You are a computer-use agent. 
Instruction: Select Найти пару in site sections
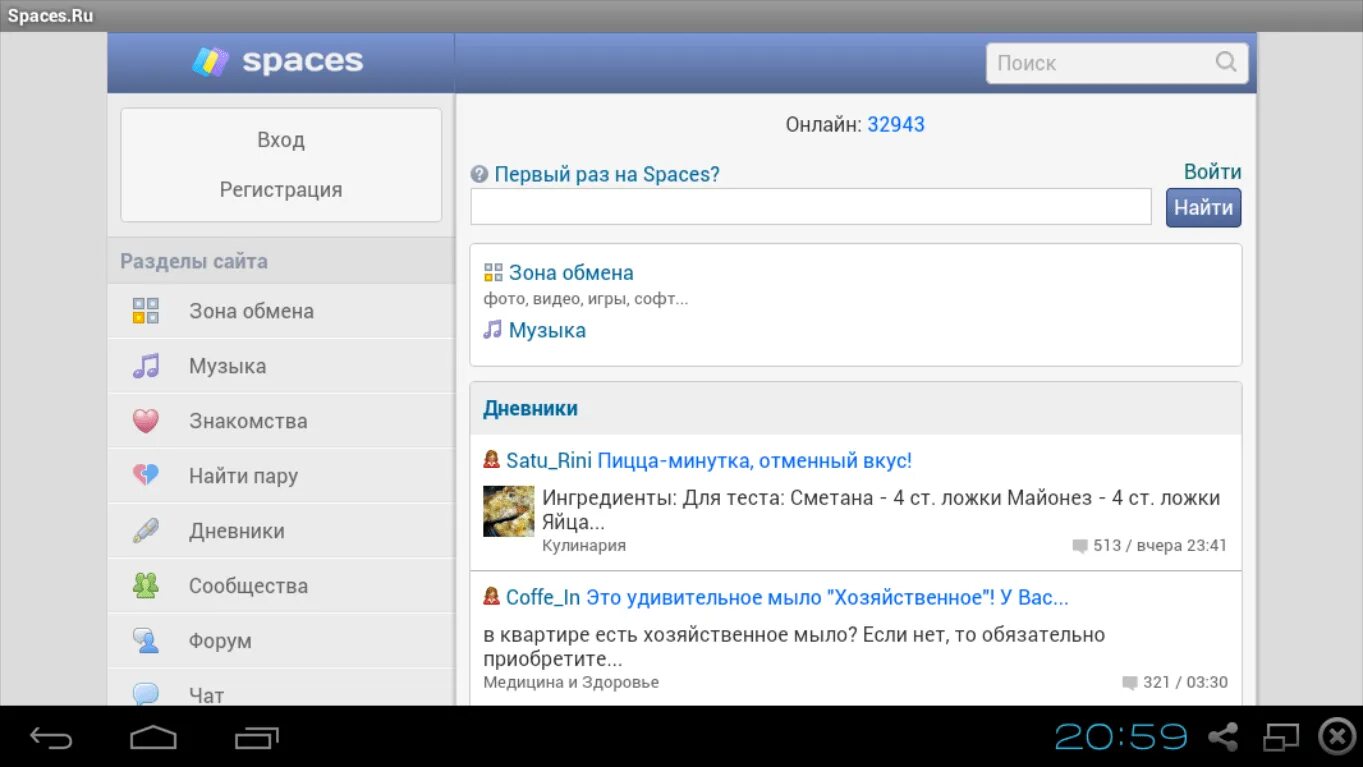[281, 476]
